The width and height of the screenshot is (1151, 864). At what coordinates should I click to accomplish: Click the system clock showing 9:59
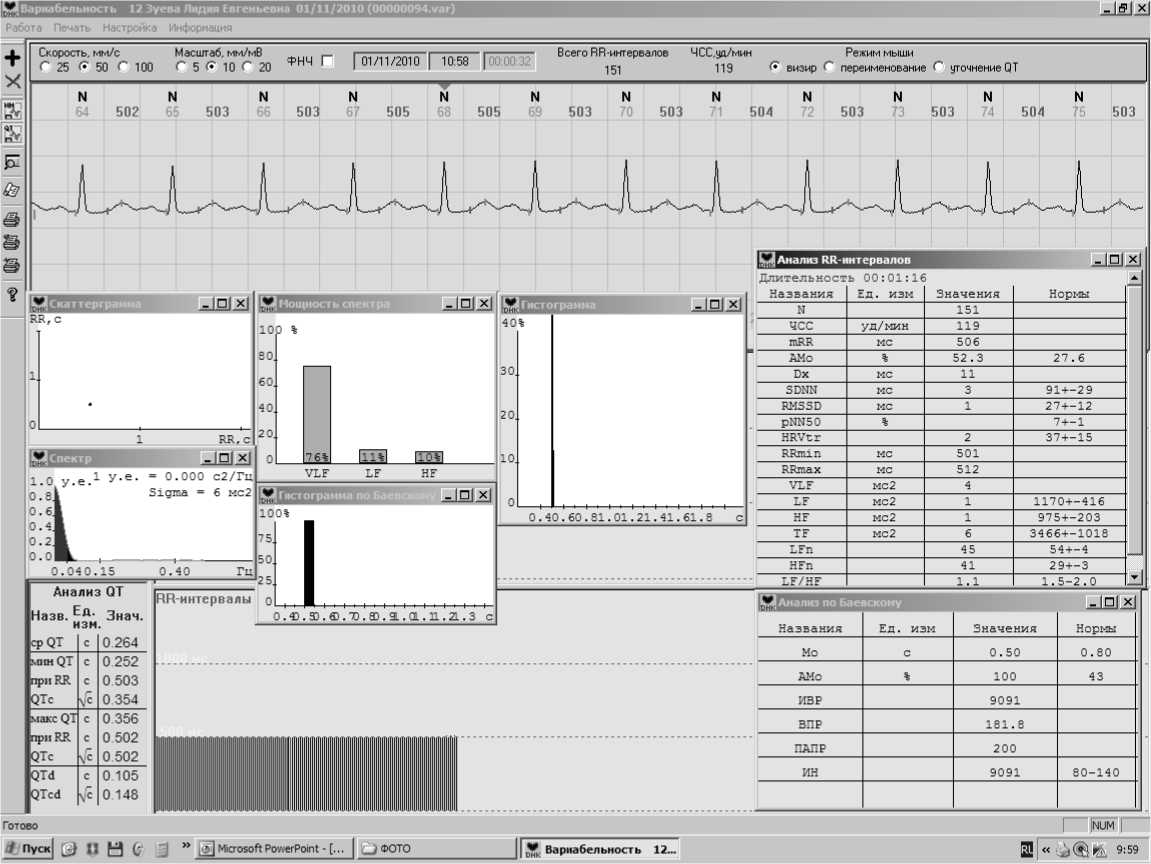click(x=1128, y=850)
